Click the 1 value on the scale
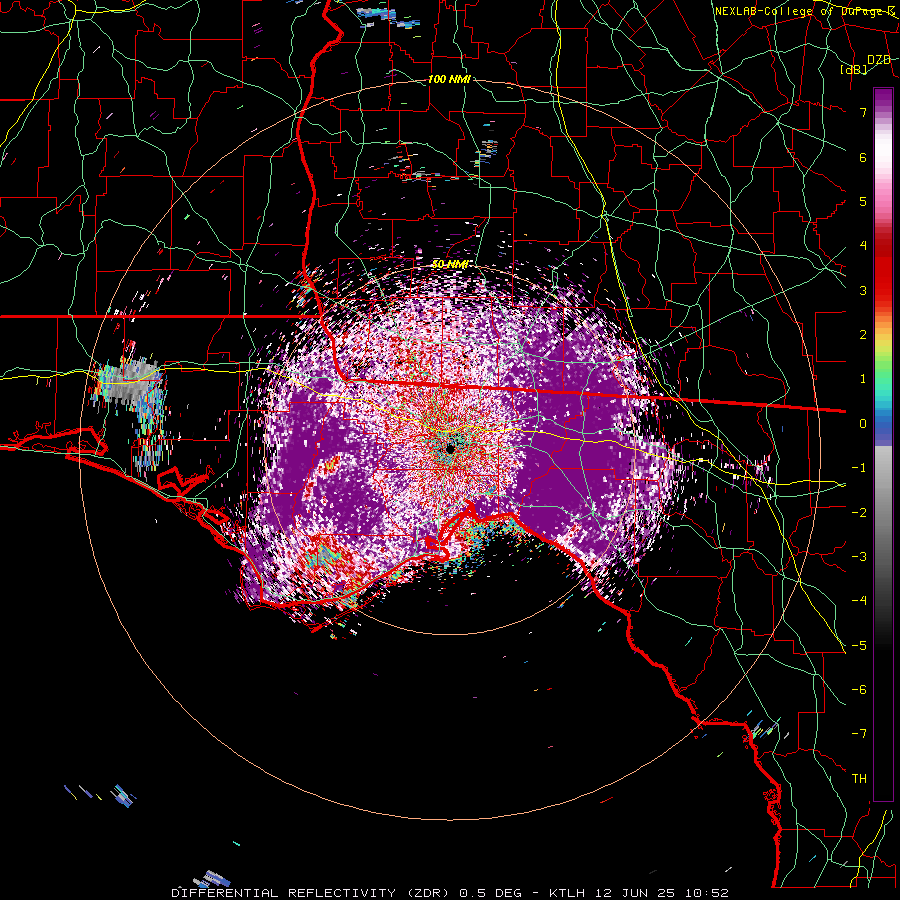 pyautogui.click(x=863, y=379)
